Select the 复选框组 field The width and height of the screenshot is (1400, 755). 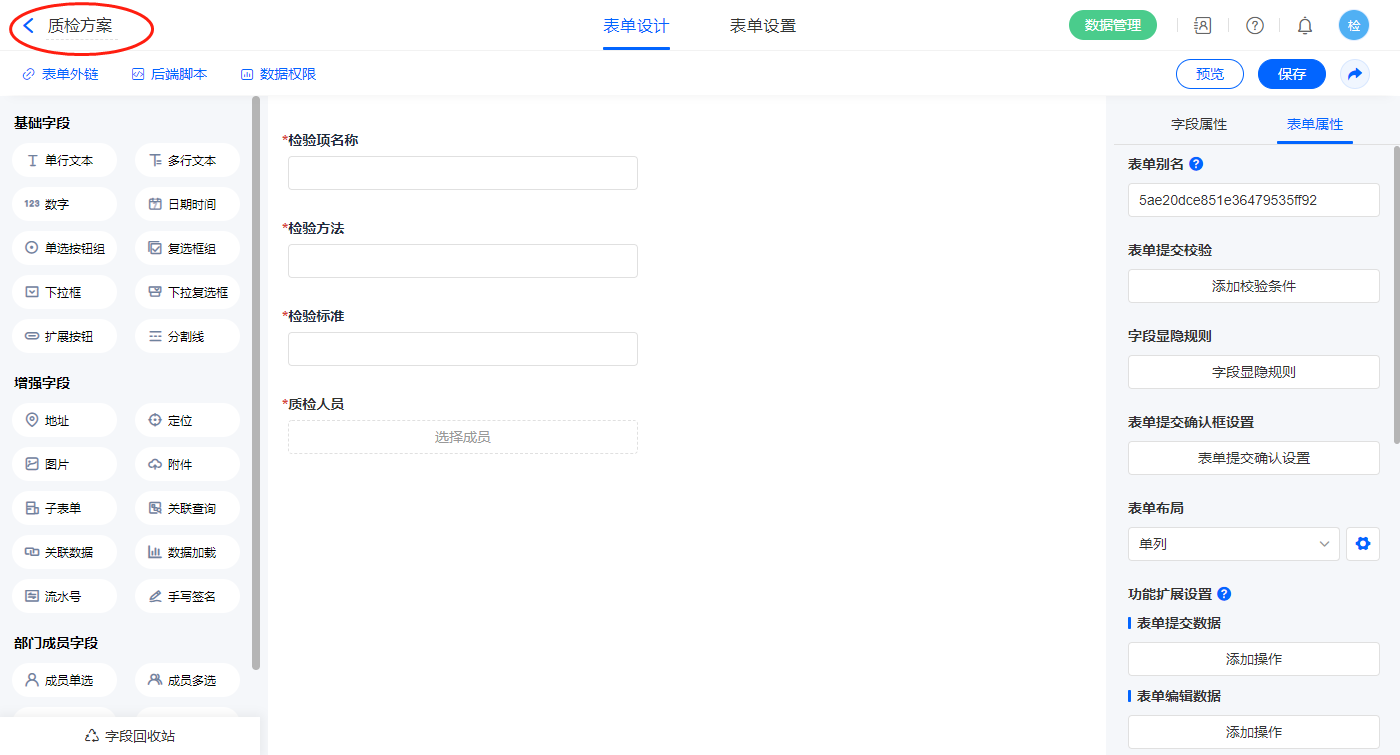coord(187,248)
